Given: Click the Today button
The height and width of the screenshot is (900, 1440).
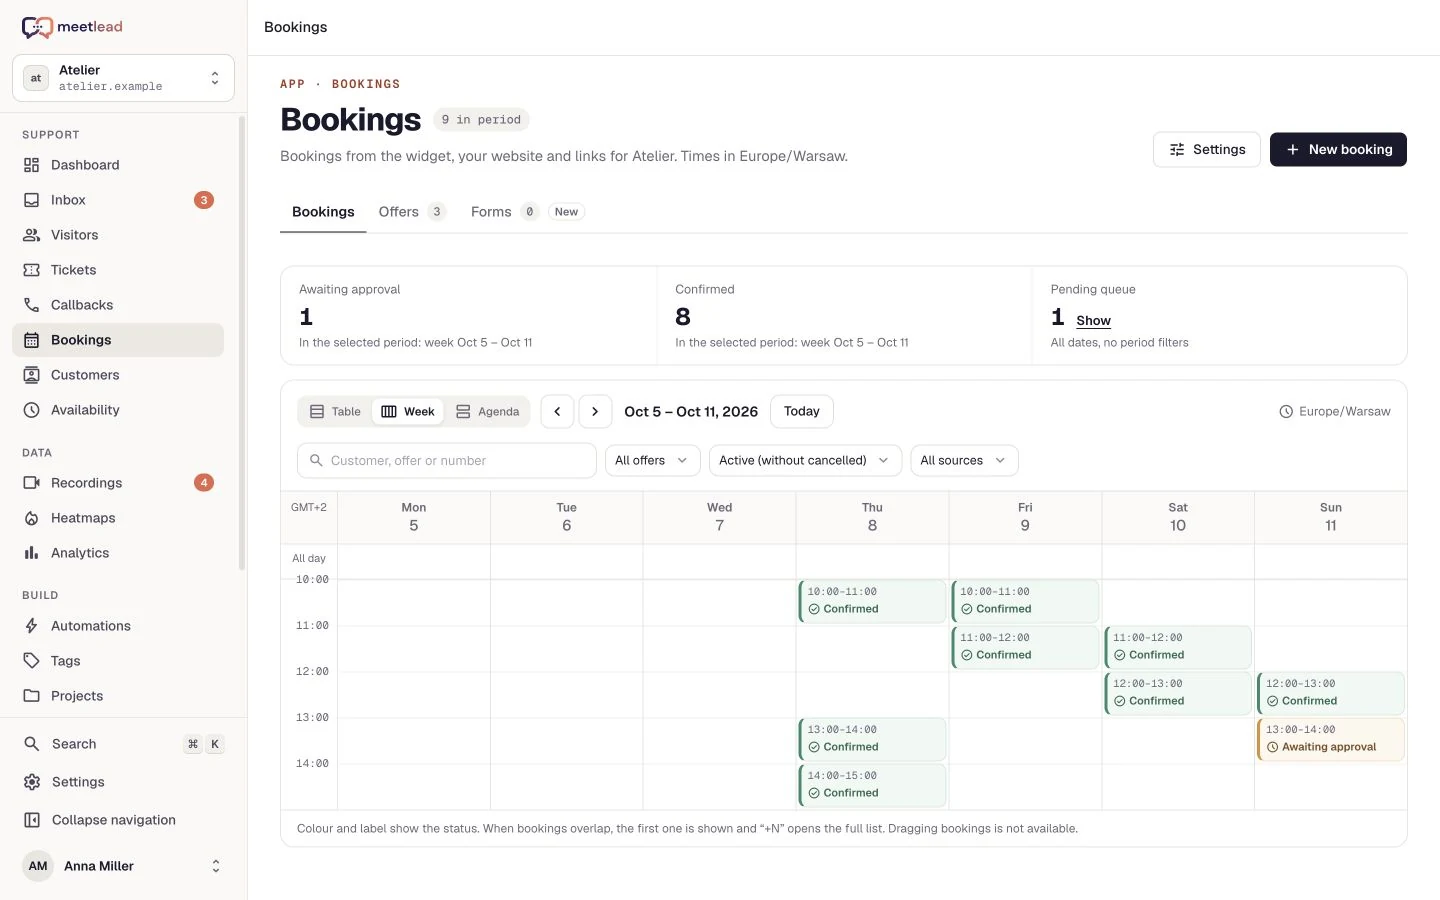Looking at the screenshot, I should [x=802, y=411].
